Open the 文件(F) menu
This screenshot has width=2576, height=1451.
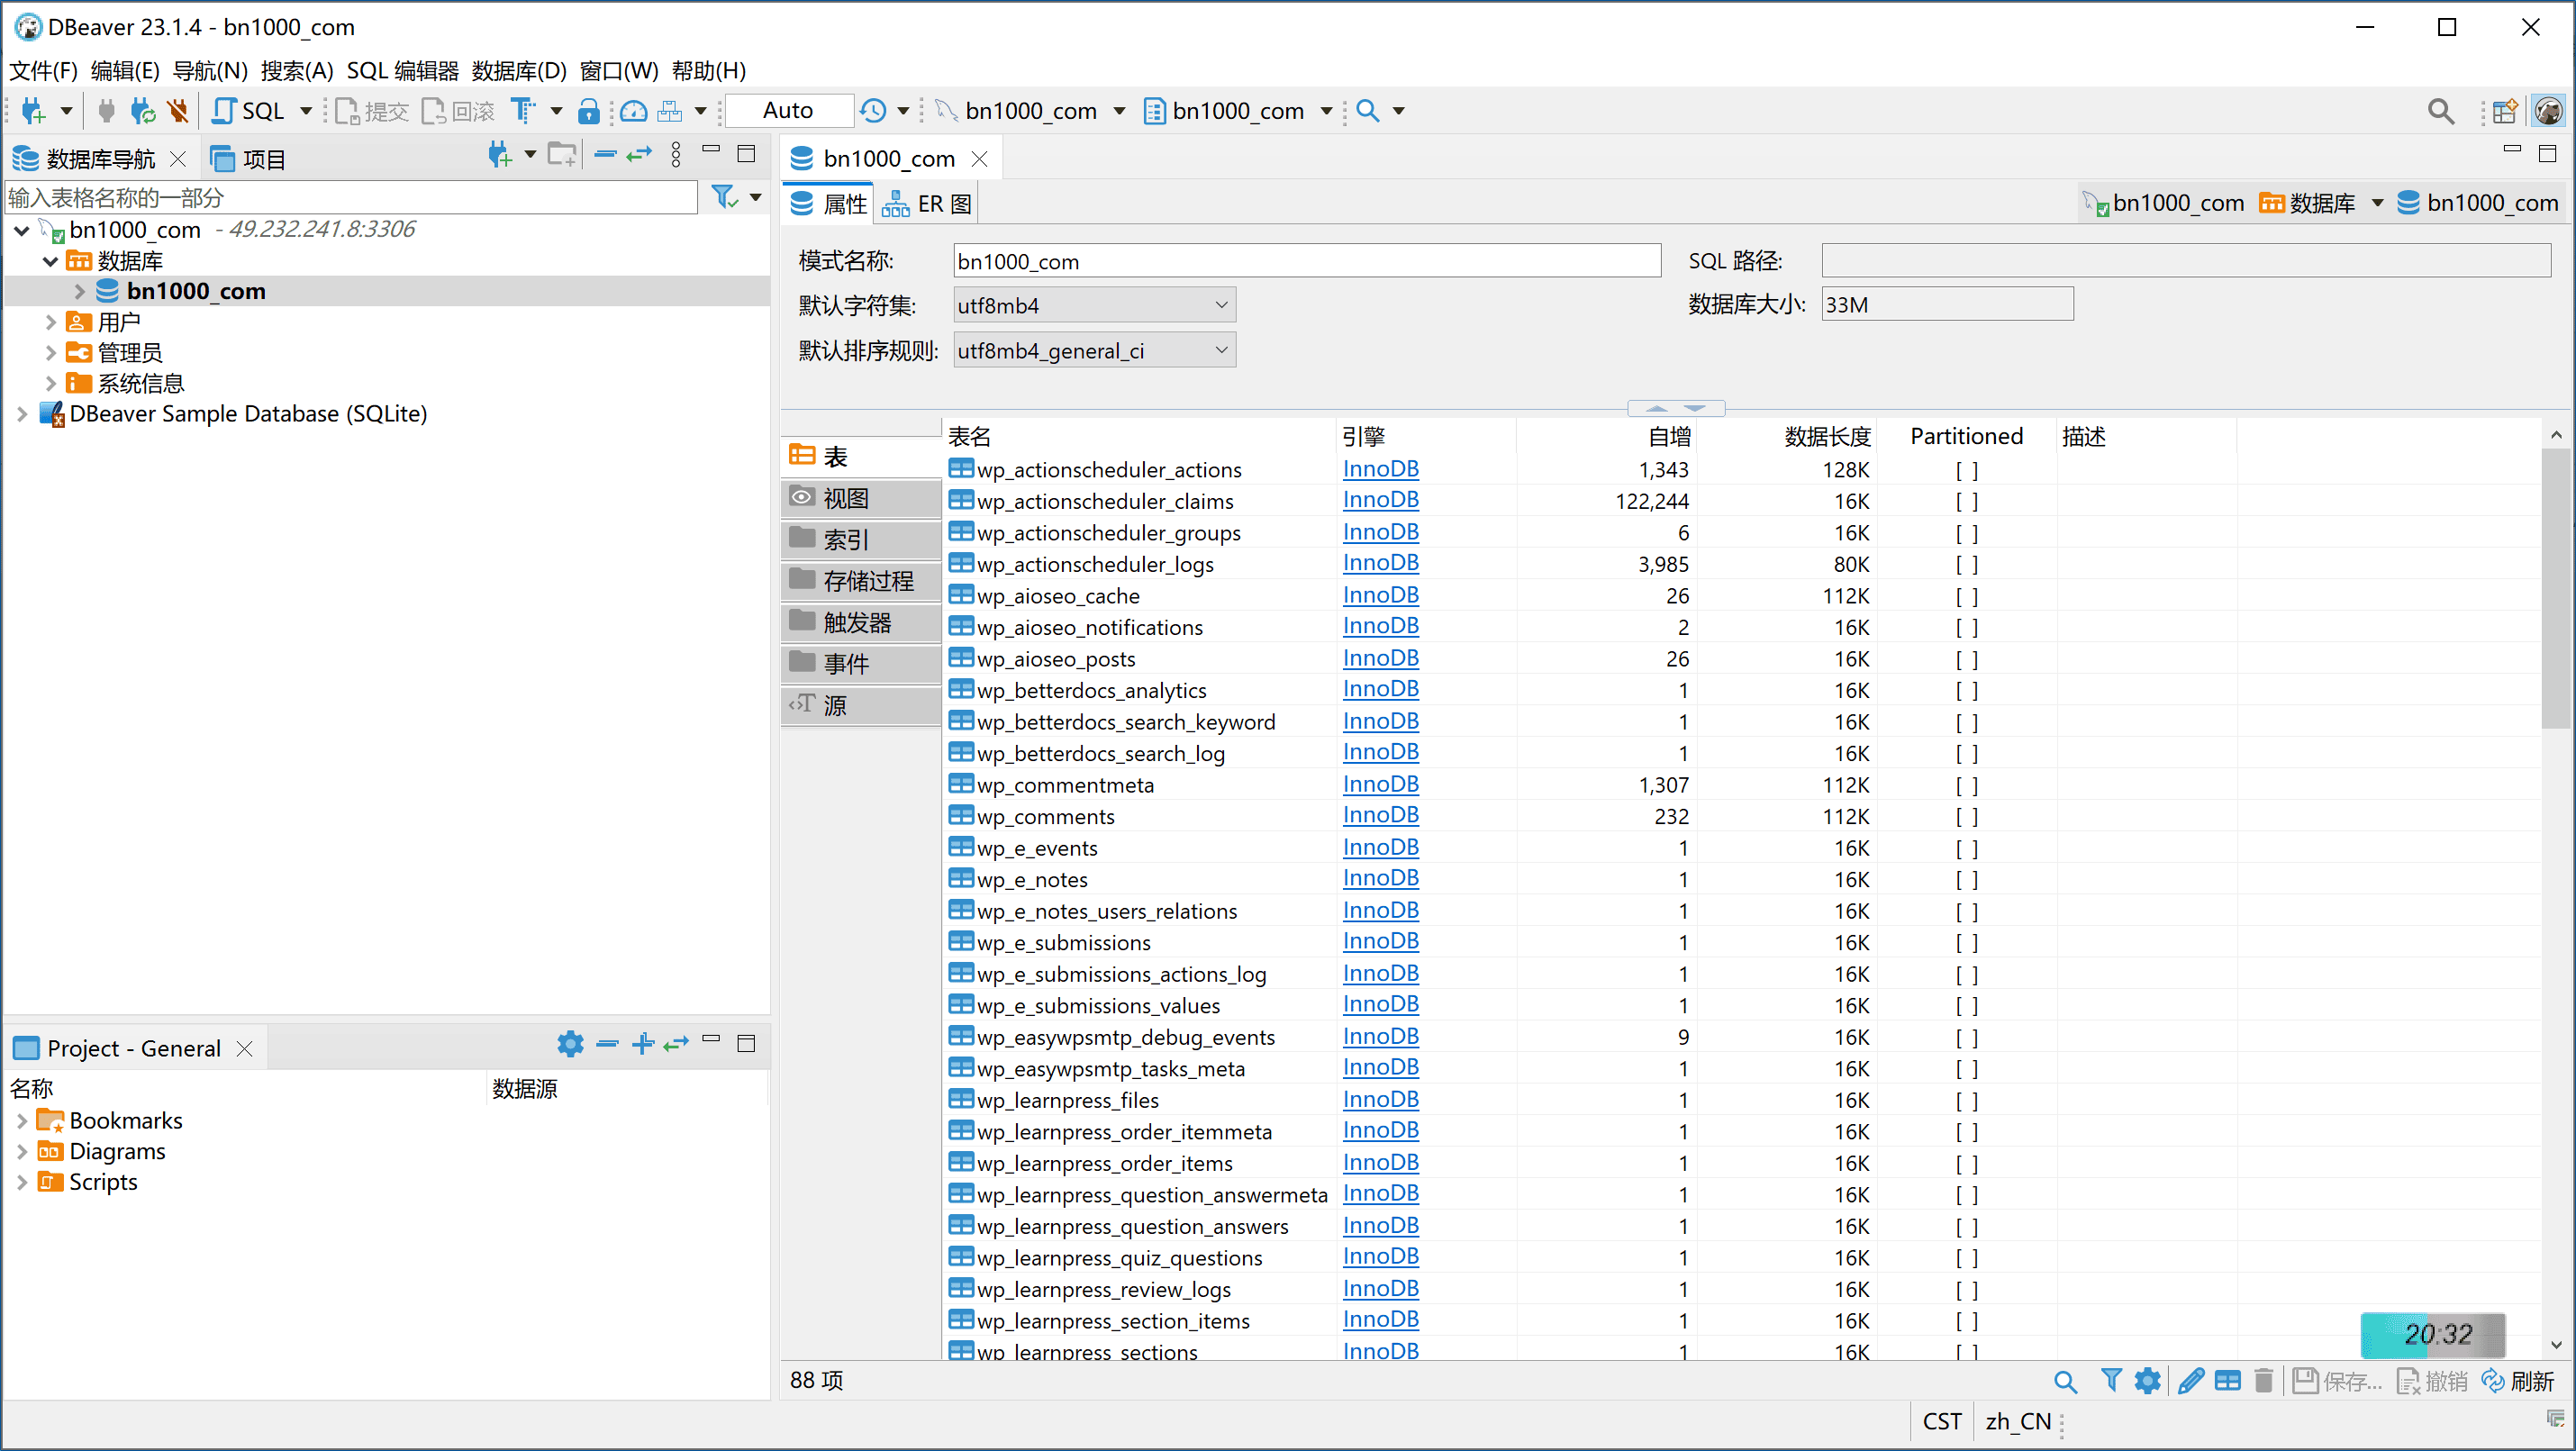[x=43, y=71]
